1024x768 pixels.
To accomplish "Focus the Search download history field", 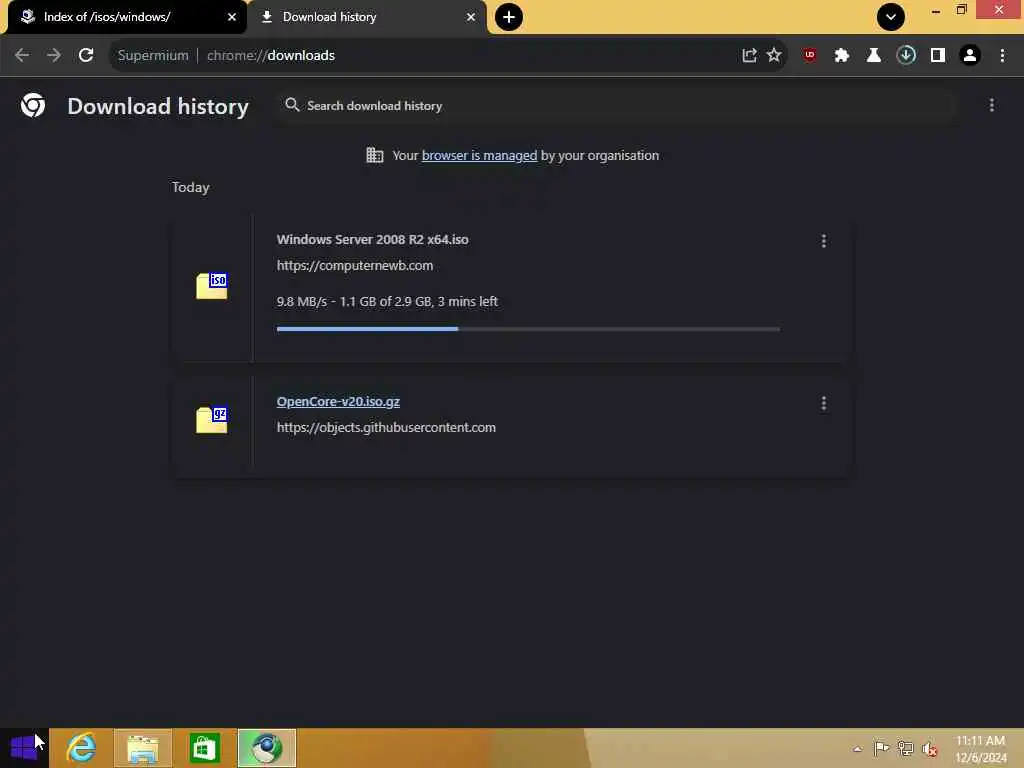I will point(617,106).
